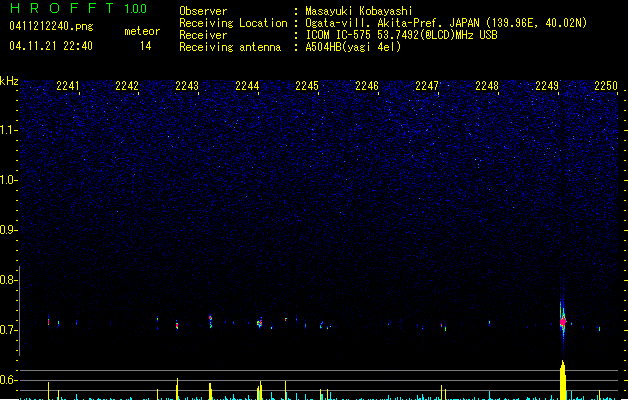This screenshot has height=400, width=629.
Task: Click the tall yellow power peak after 2249
Action: tap(563, 380)
